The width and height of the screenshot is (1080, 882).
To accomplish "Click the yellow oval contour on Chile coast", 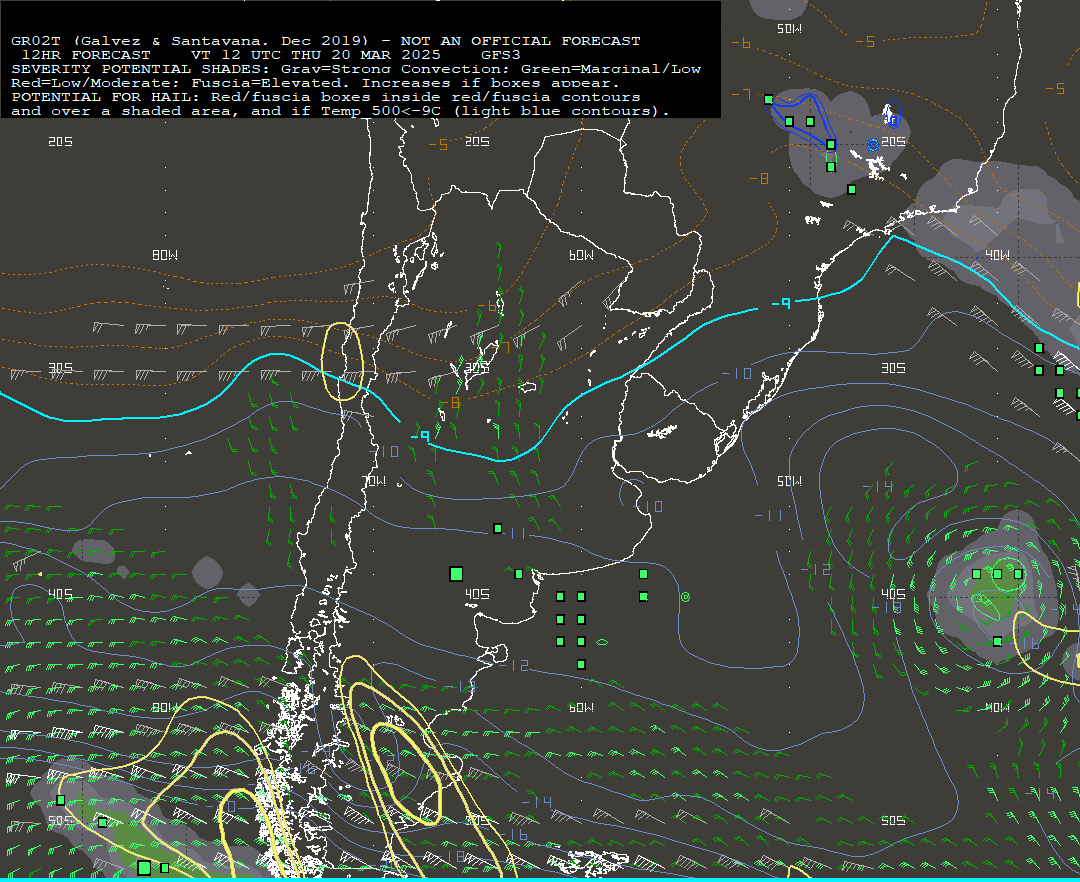I will (x=342, y=361).
